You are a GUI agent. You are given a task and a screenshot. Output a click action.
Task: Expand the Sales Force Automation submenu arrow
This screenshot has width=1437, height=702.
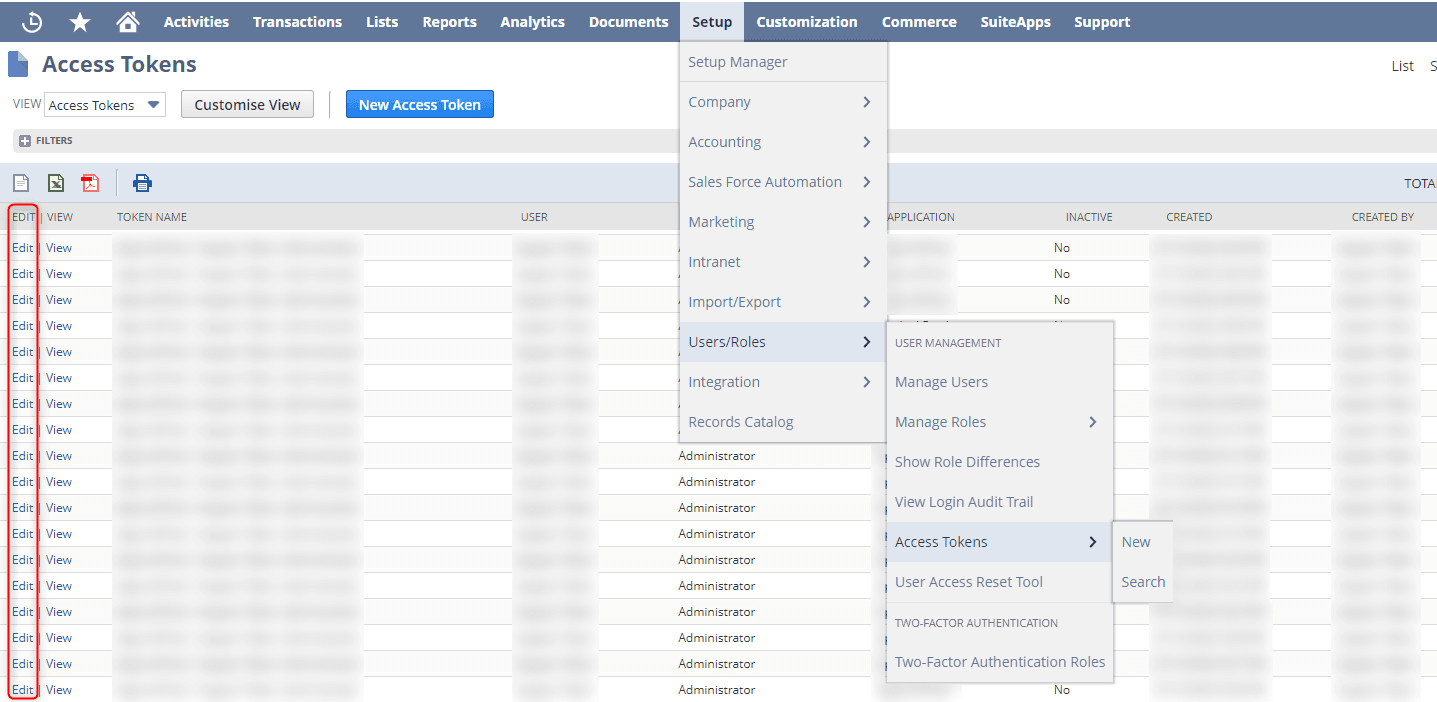[x=866, y=182]
